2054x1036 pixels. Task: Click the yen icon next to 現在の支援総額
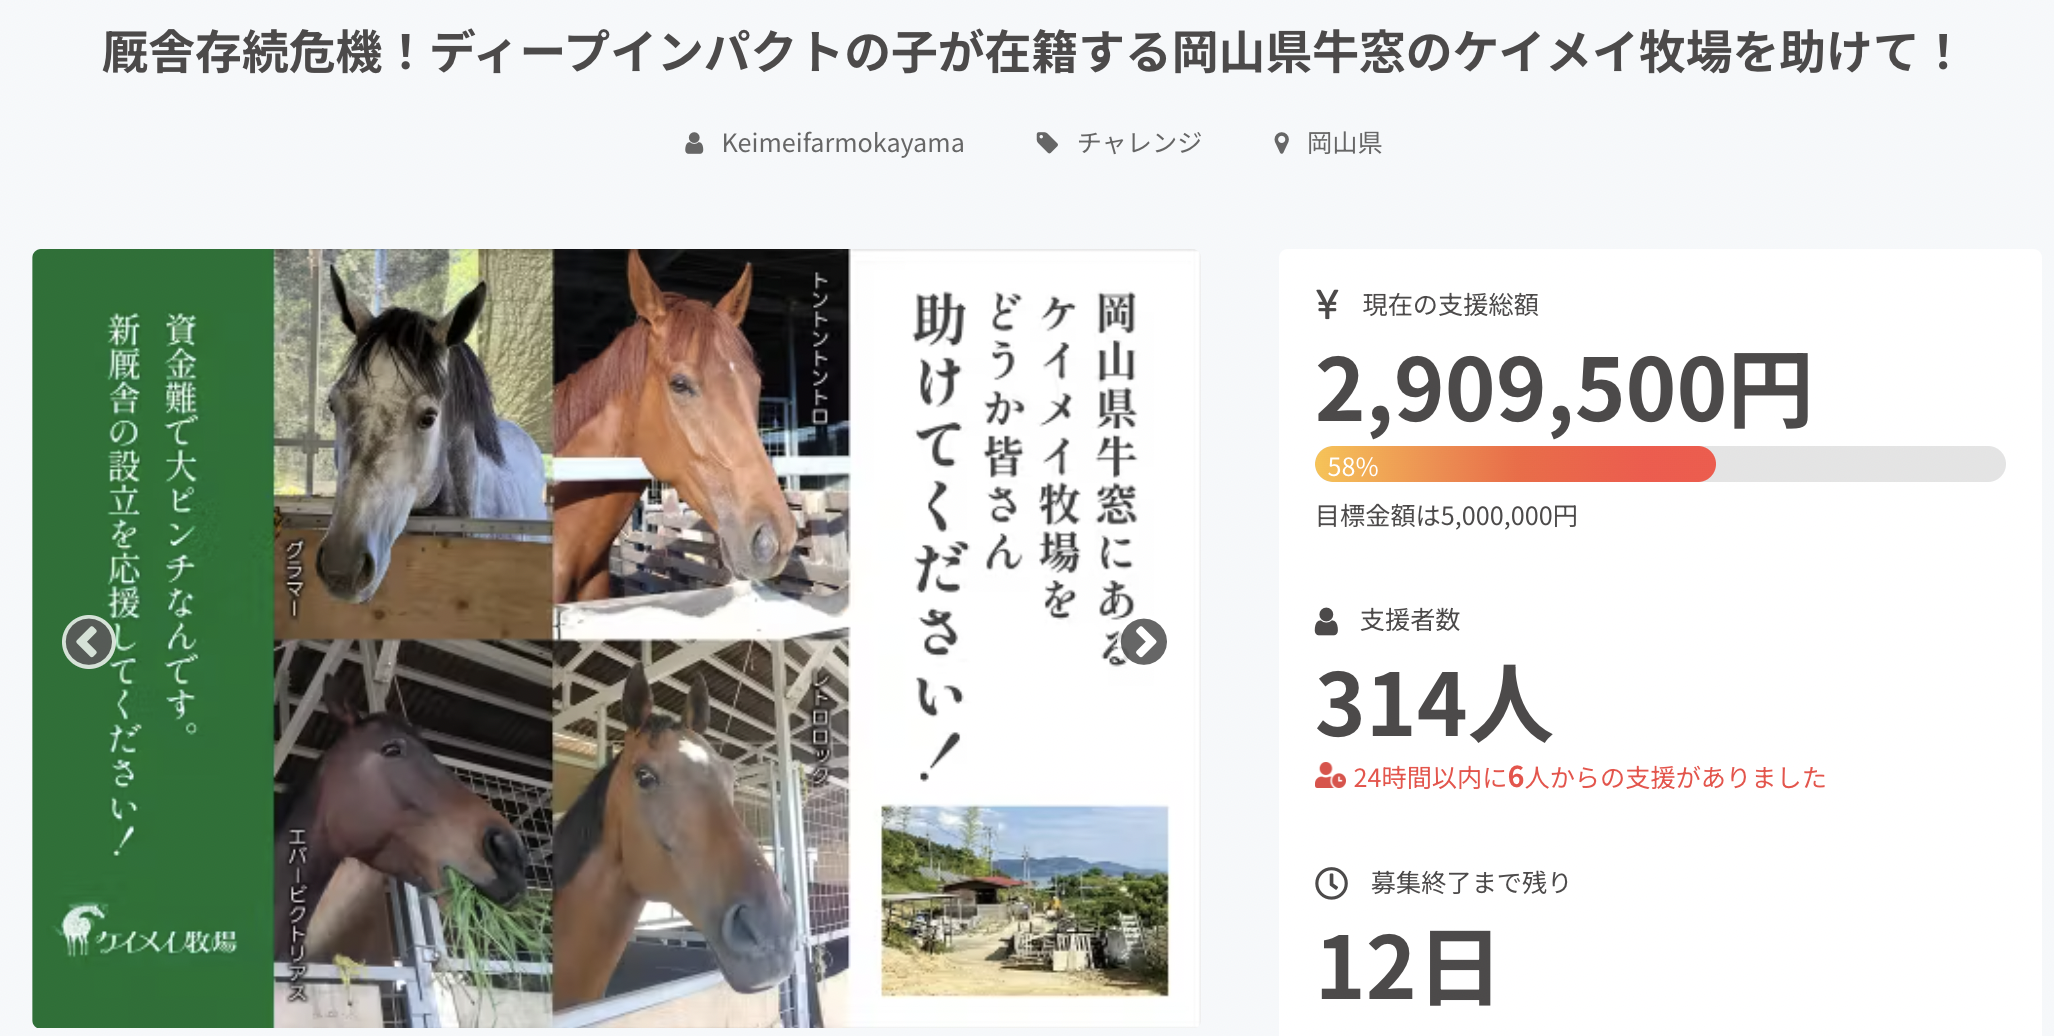pyautogui.click(x=1327, y=304)
